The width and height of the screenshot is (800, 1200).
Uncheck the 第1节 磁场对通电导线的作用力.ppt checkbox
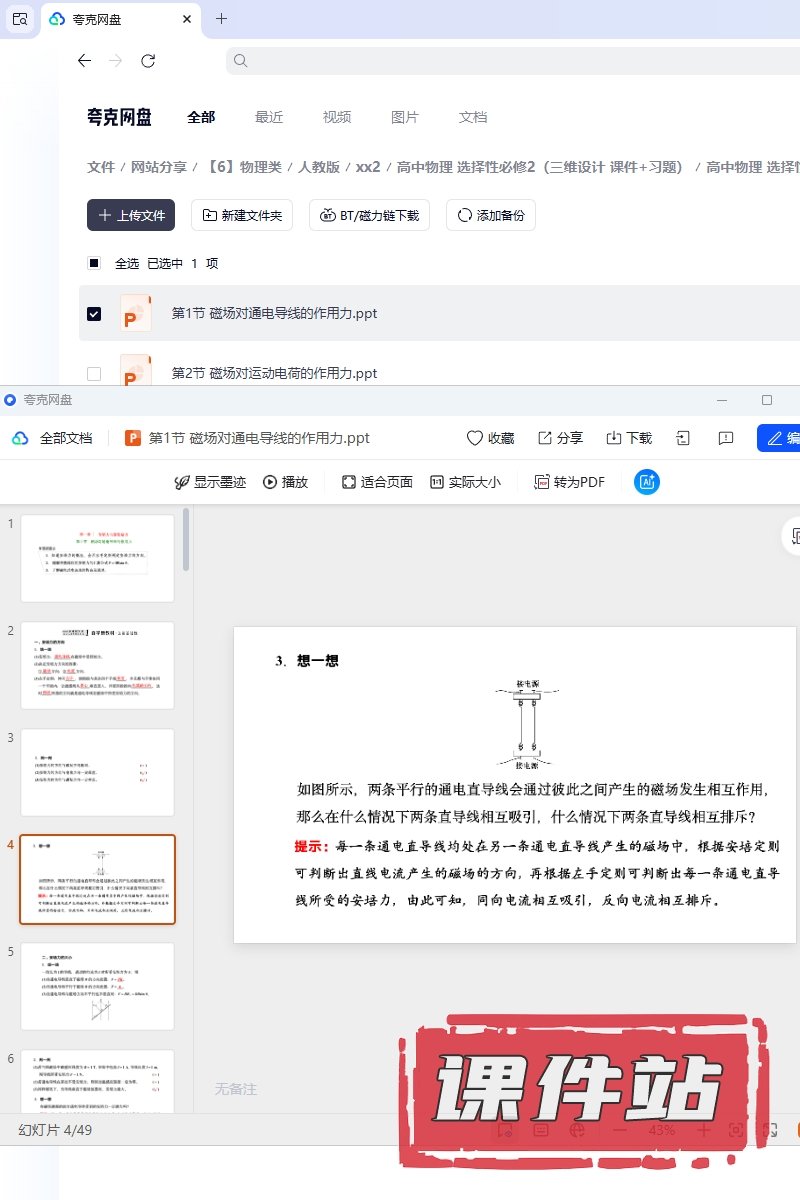click(x=94, y=314)
